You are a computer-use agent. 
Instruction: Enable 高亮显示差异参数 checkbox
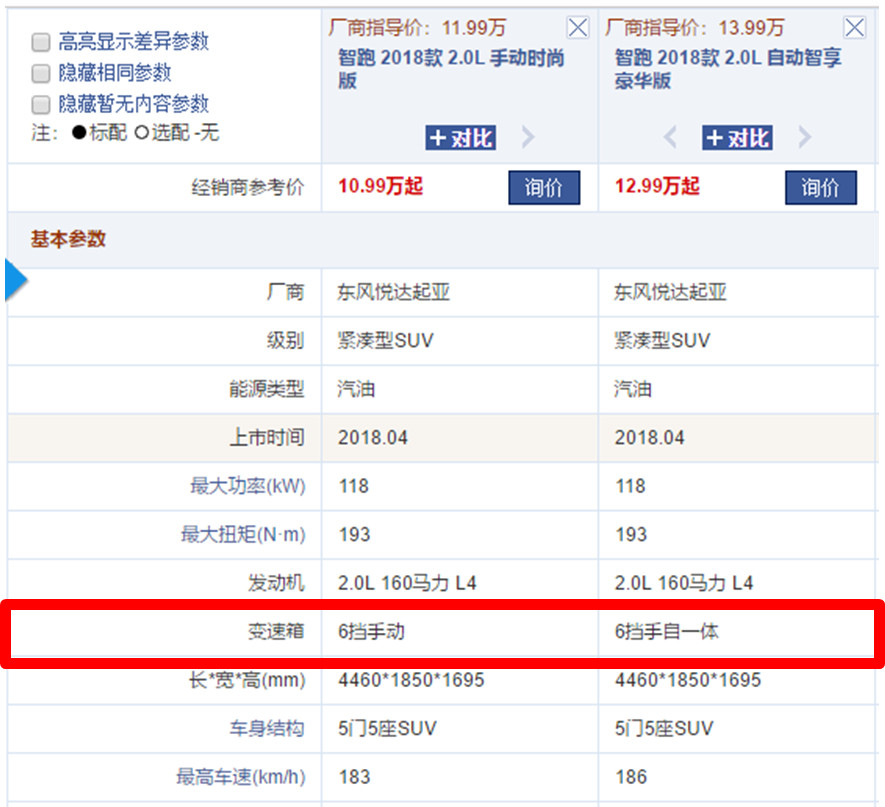(41, 42)
